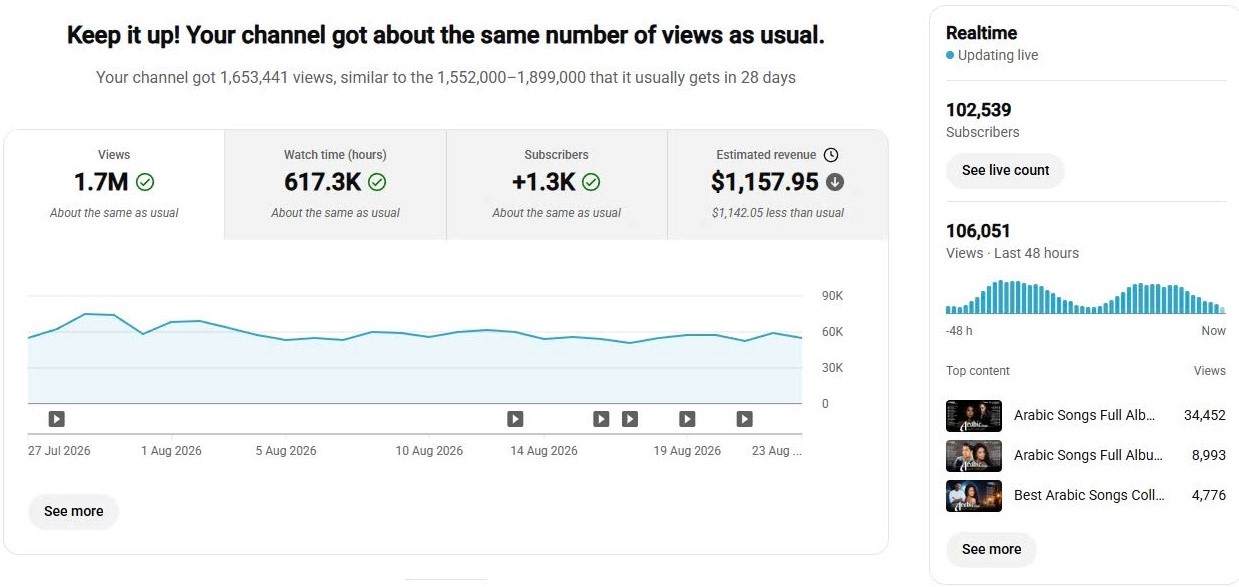Click the green checkmark next to 617.3K watch time
This screenshot has width=1239, height=587.
[x=377, y=182]
